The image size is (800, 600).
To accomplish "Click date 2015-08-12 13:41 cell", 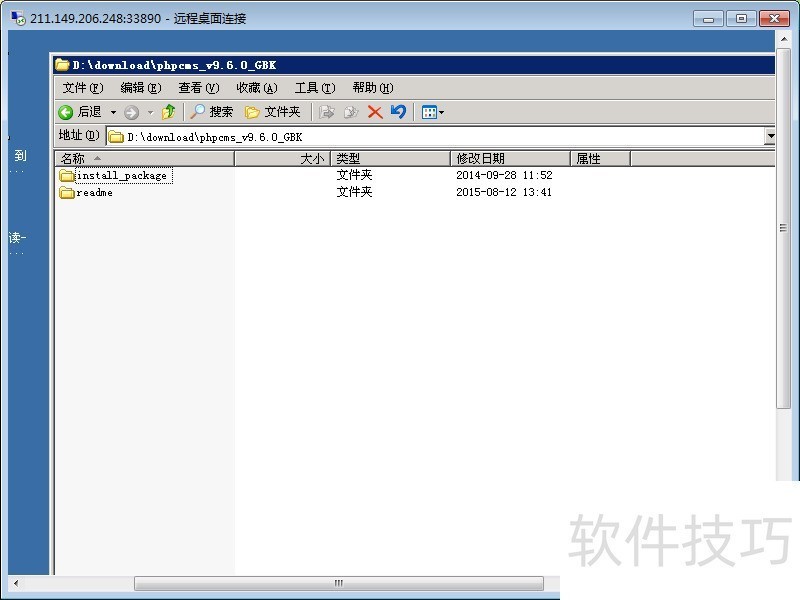I will click(504, 192).
